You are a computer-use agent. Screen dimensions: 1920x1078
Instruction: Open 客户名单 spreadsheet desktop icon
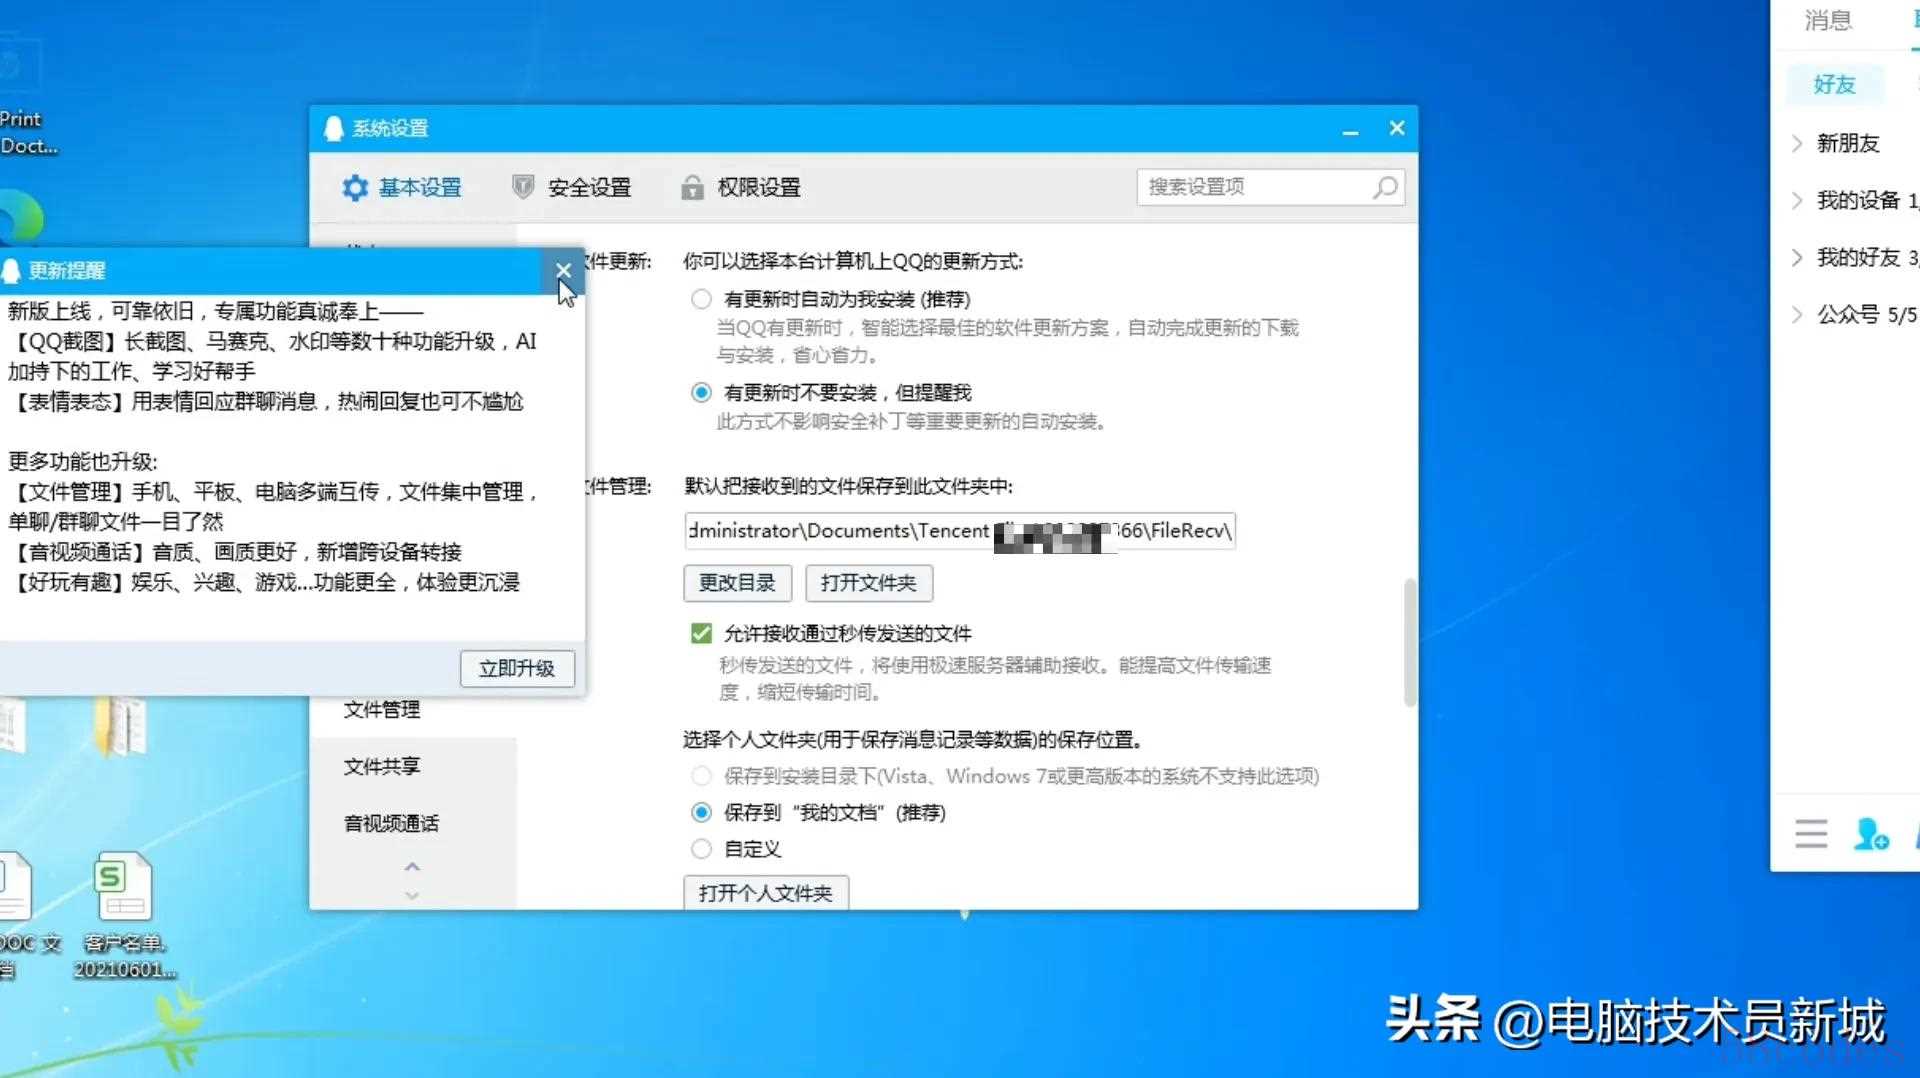coord(125,915)
